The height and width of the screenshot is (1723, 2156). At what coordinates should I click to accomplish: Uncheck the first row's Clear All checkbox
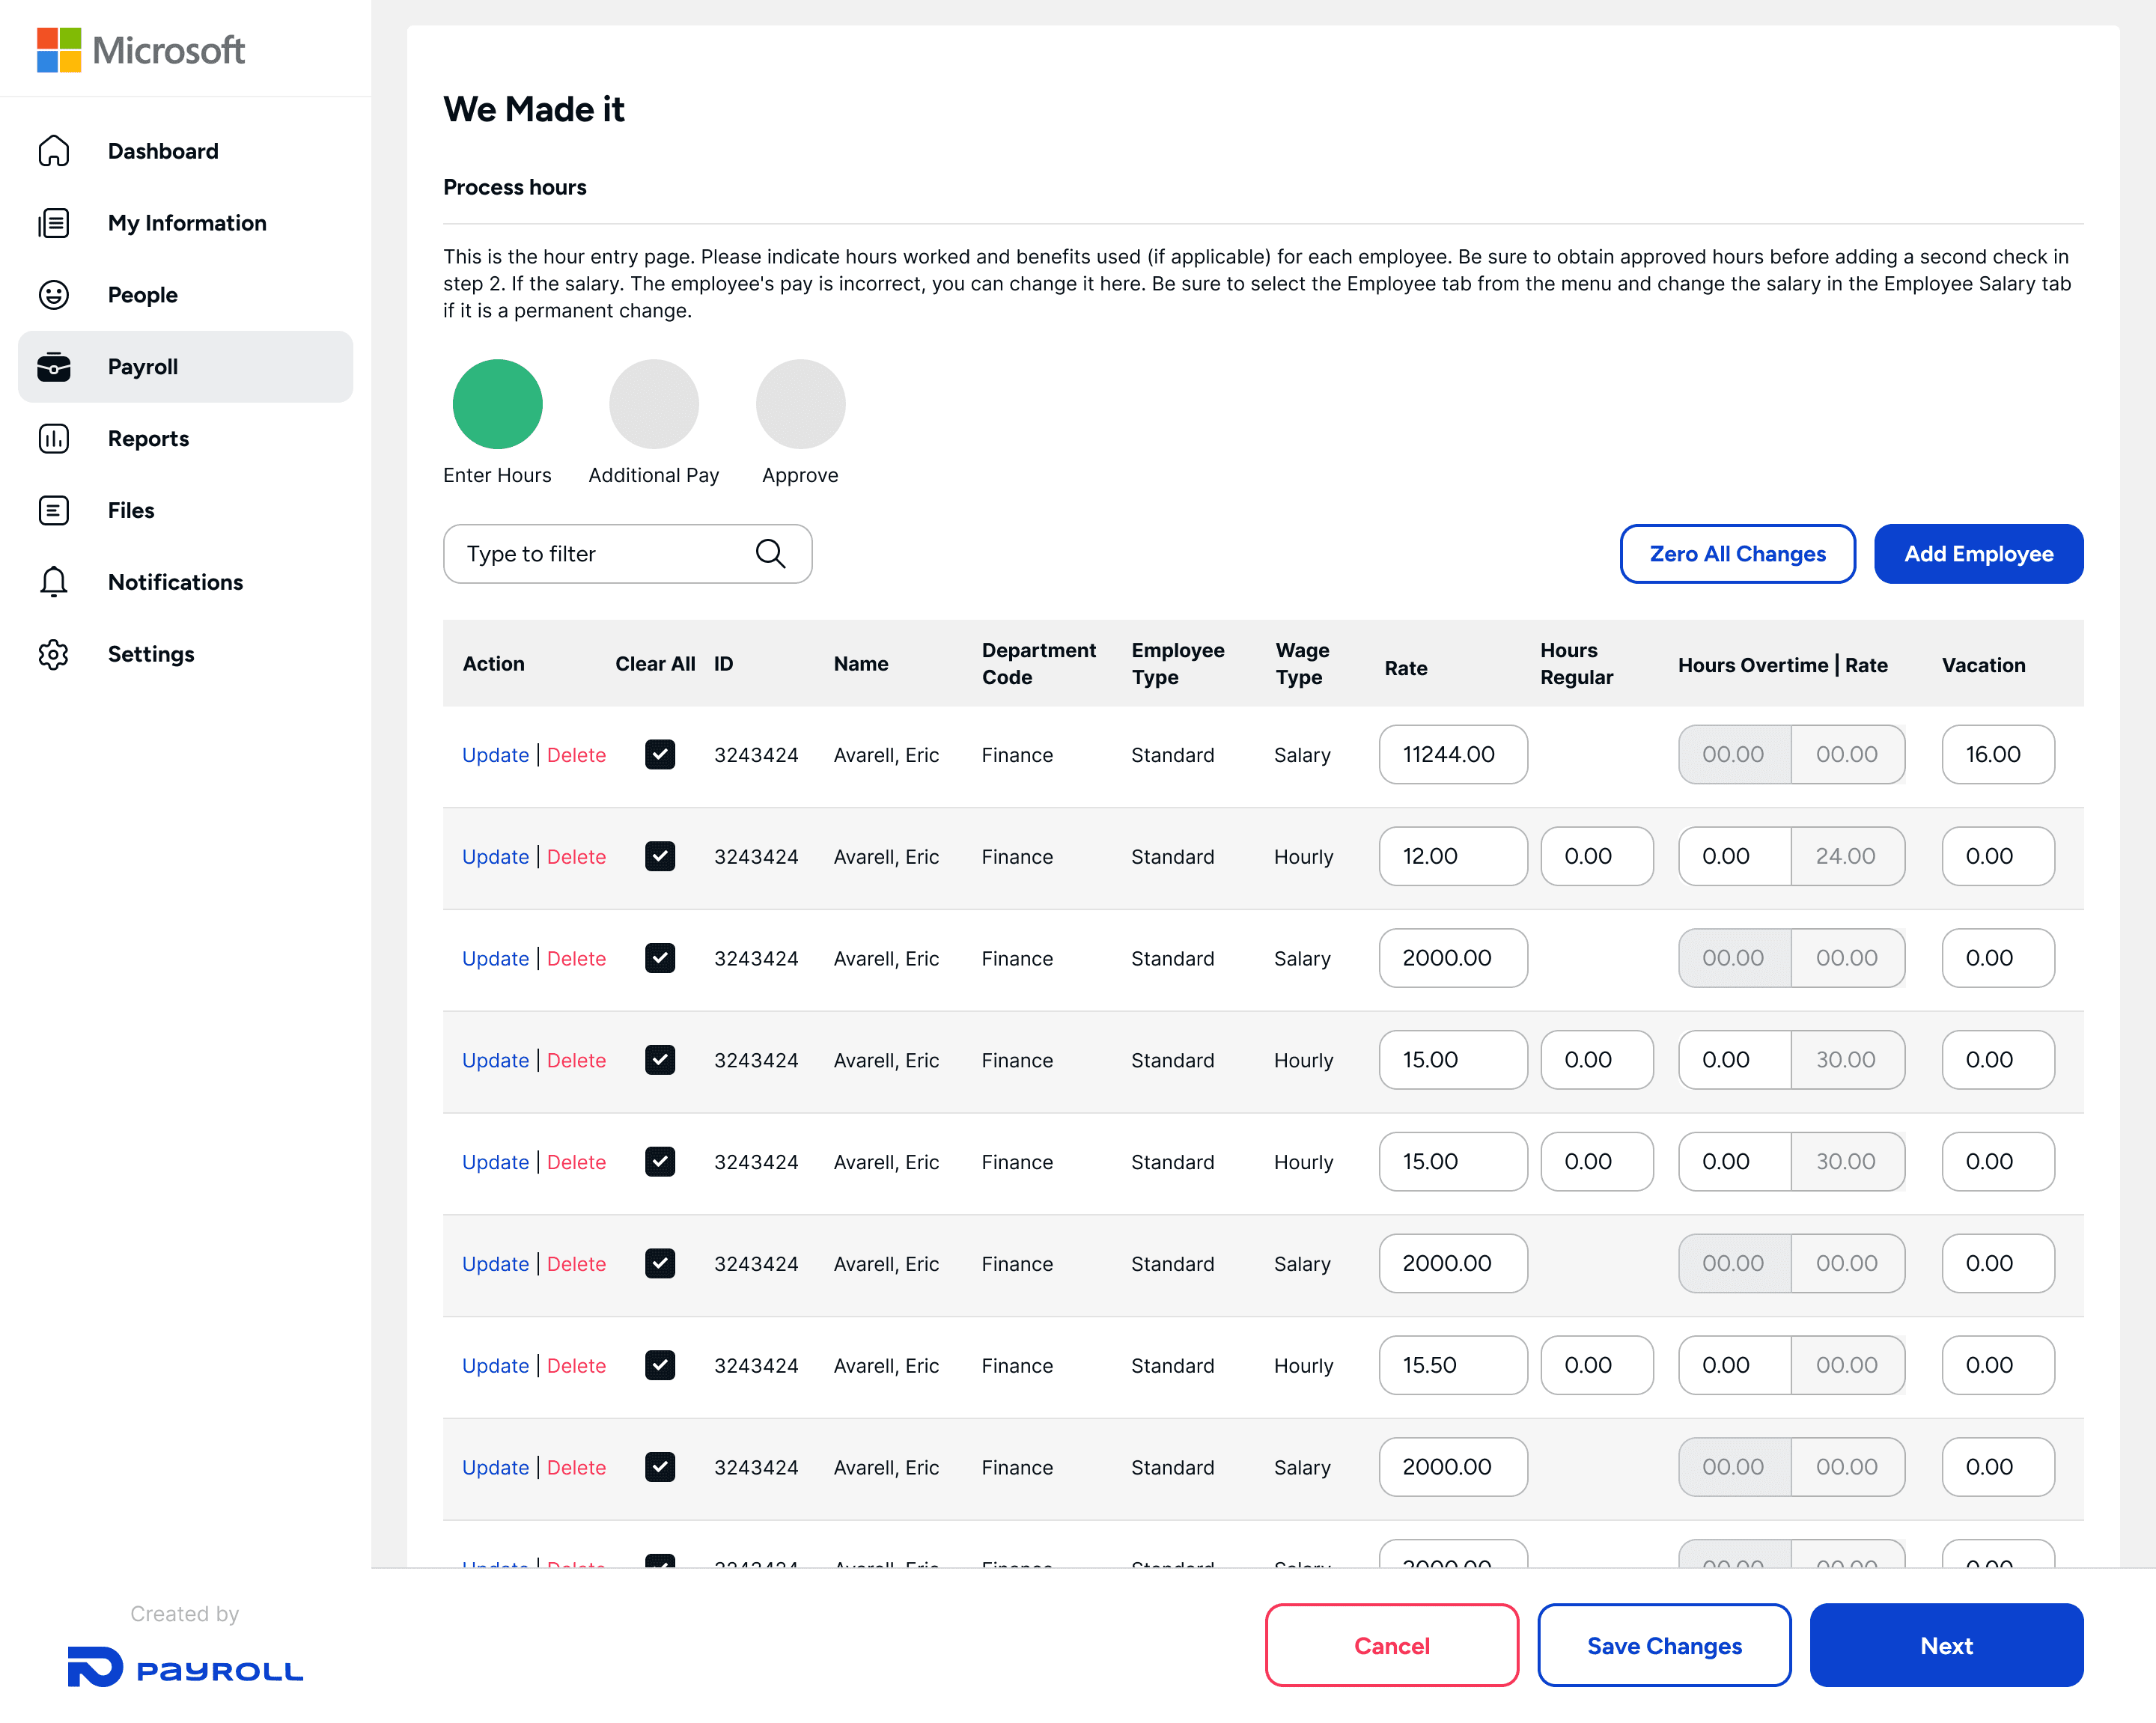pos(660,755)
